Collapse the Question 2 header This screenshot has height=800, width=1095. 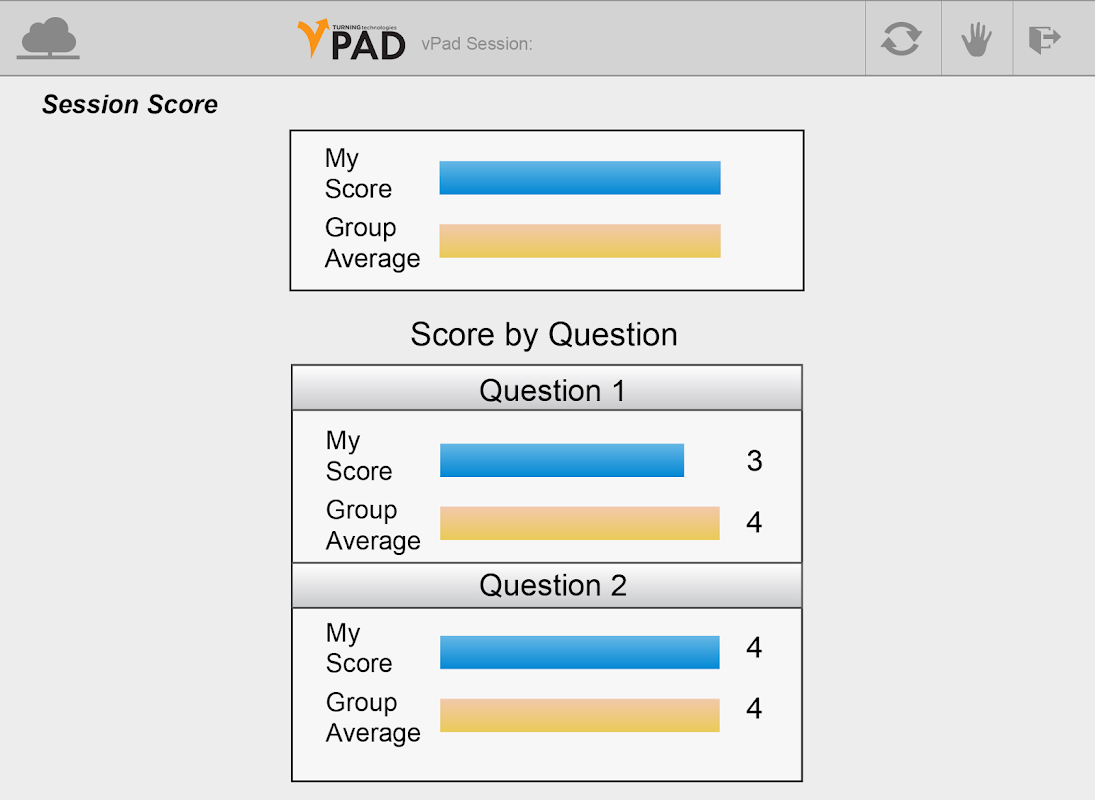point(547,585)
